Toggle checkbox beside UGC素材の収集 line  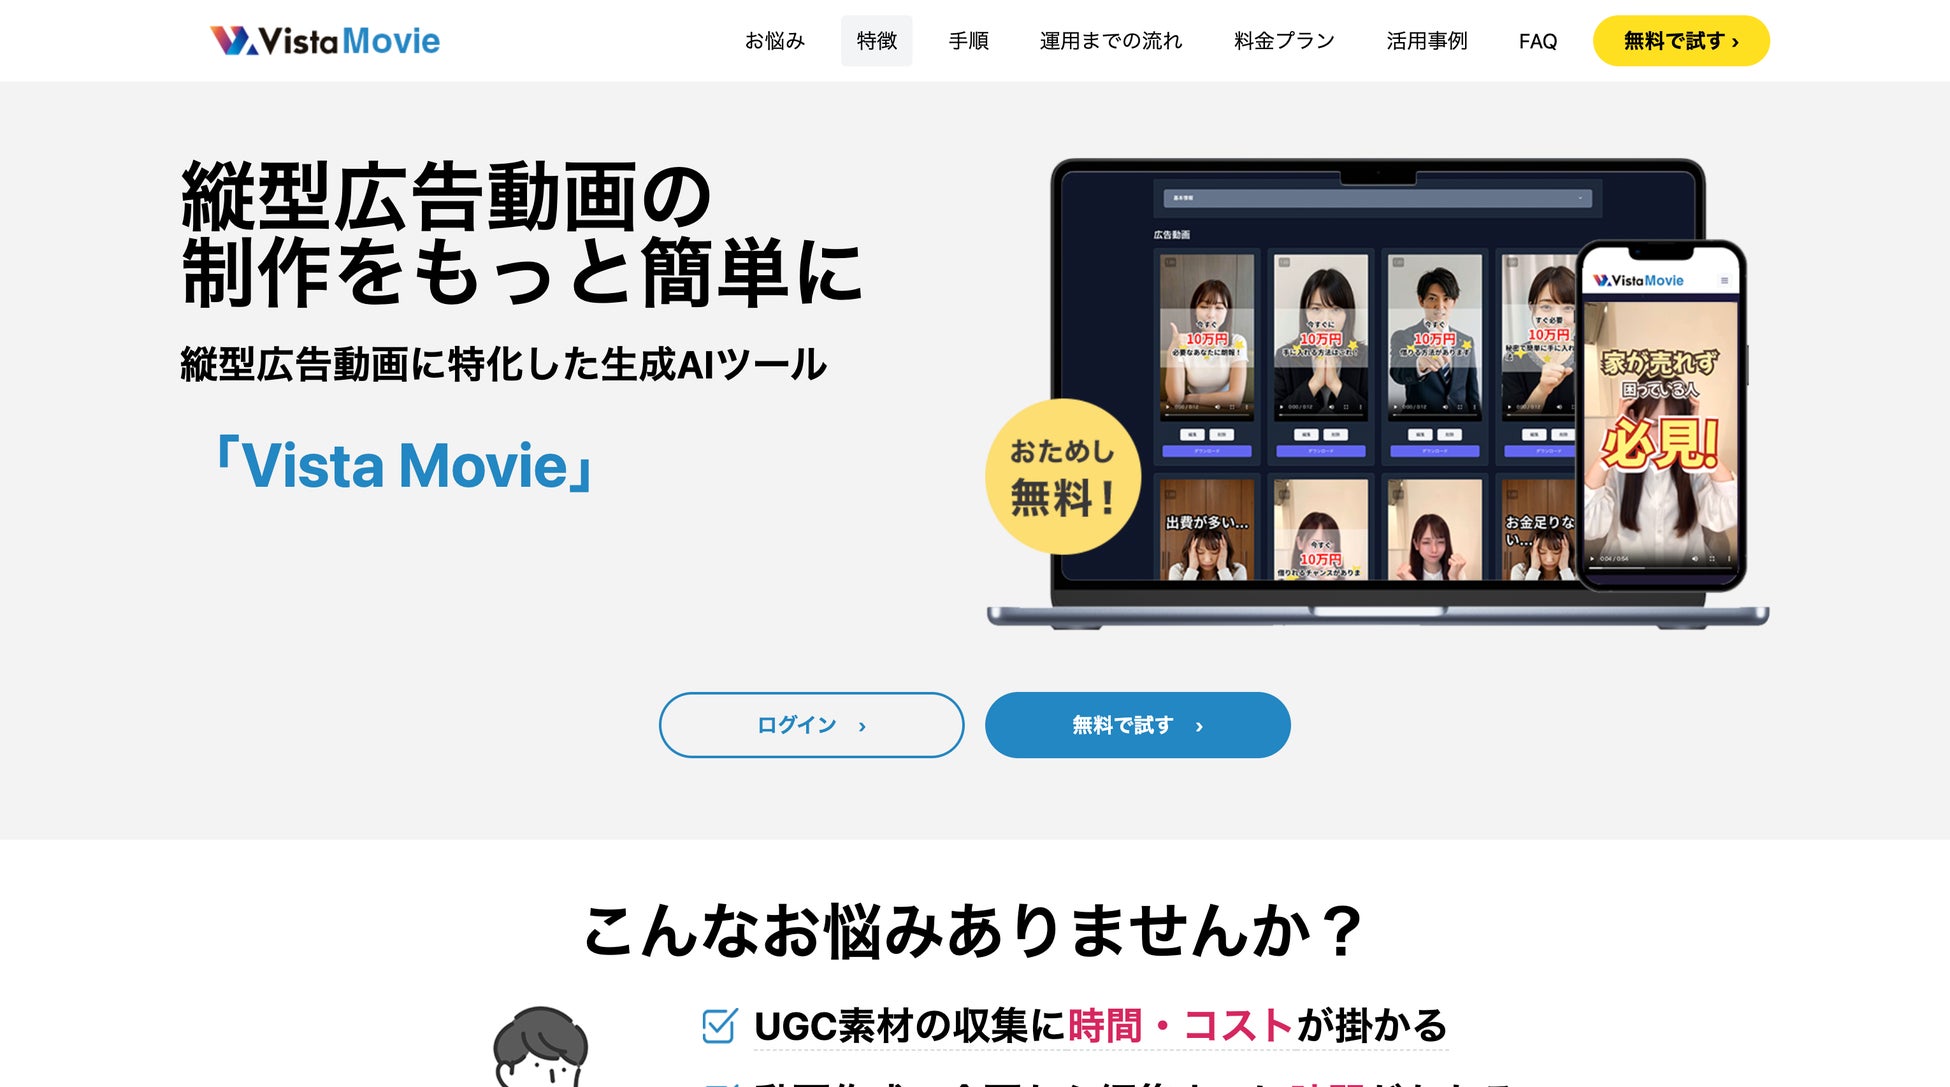[x=720, y=1025]
